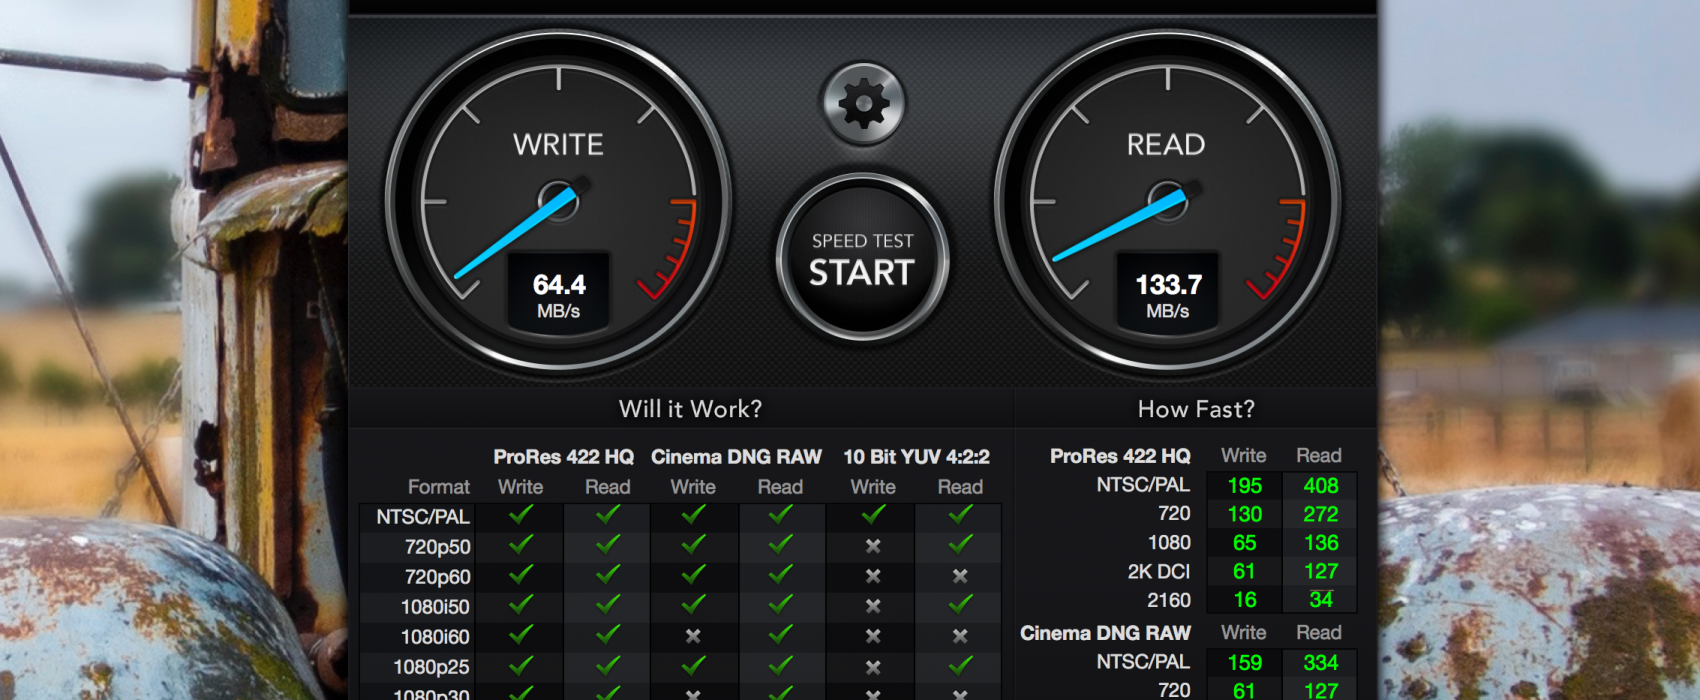Click Cinema DNG RAW header in How Fast panel
1700x700 pixels.
click(x=1105, y=633)
